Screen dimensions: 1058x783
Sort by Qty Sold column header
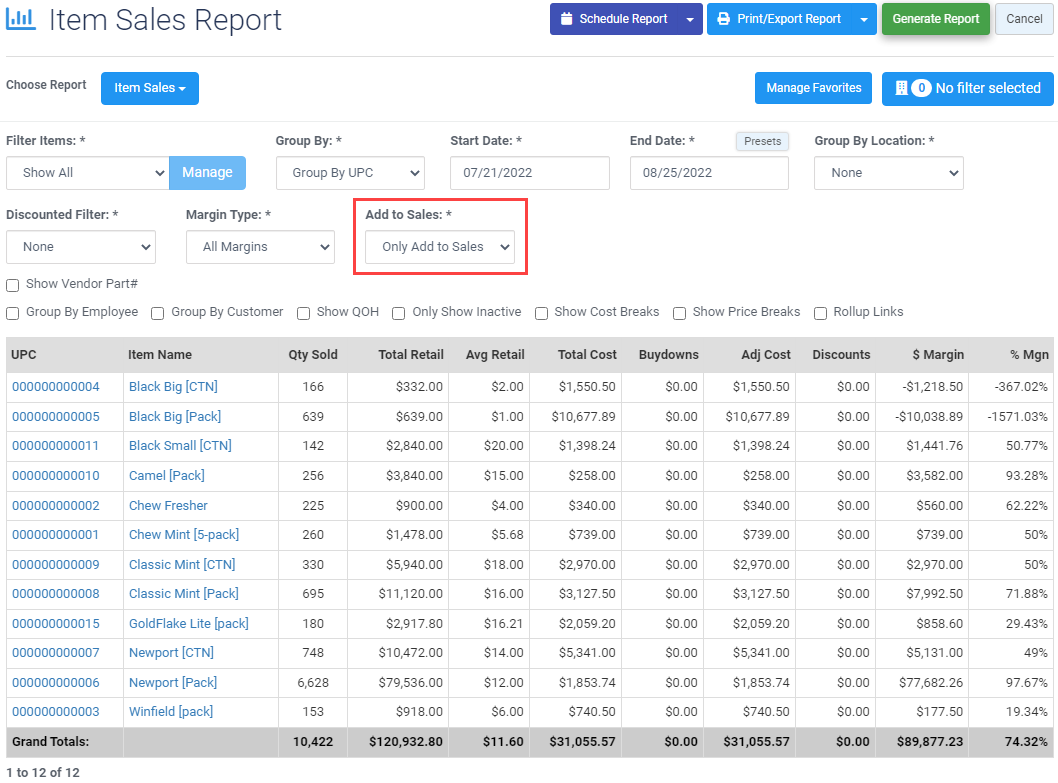coord(313,355)
